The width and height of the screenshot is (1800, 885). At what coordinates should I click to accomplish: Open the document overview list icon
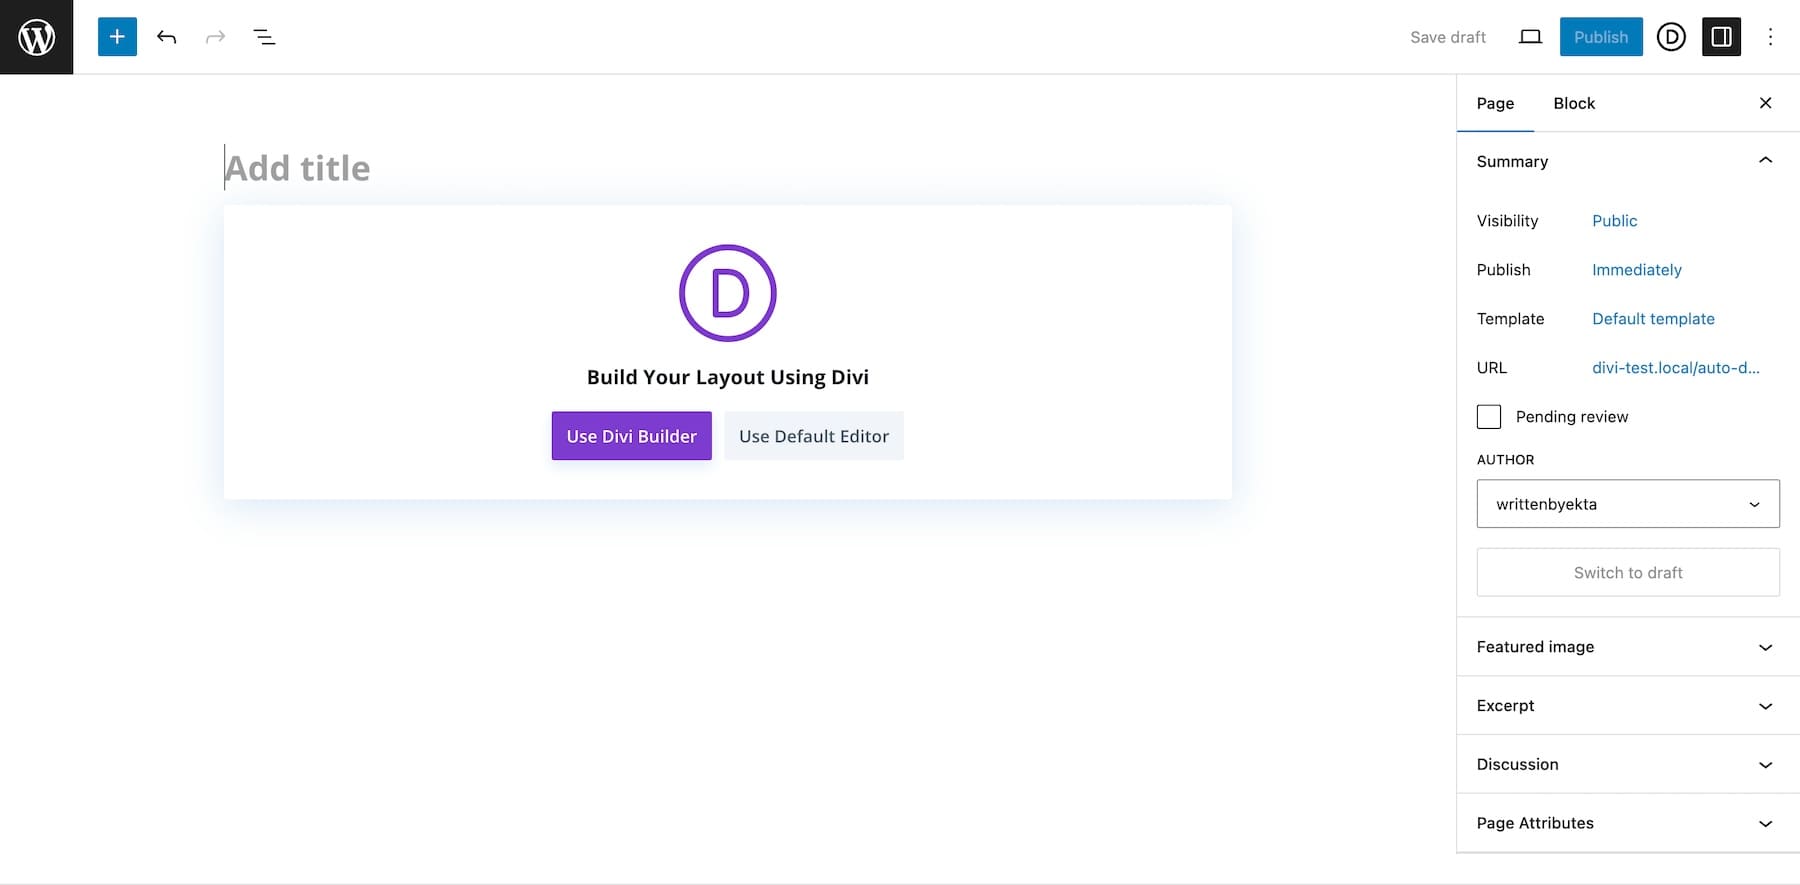264,37
